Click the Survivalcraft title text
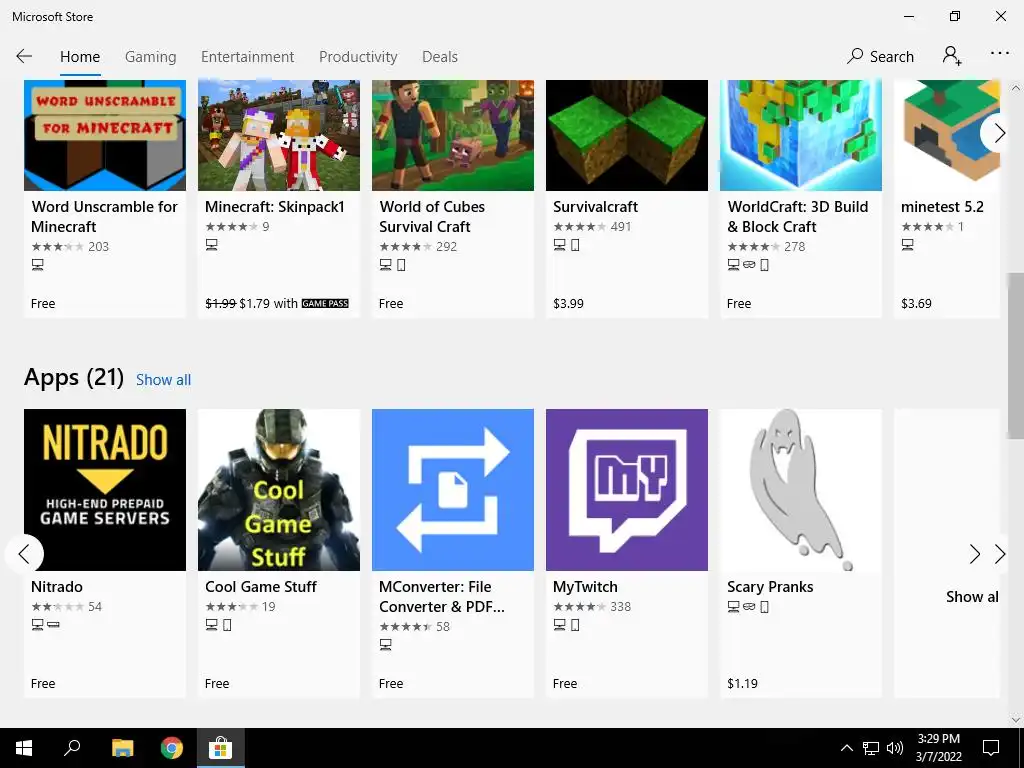 click(x=596, y=206)
